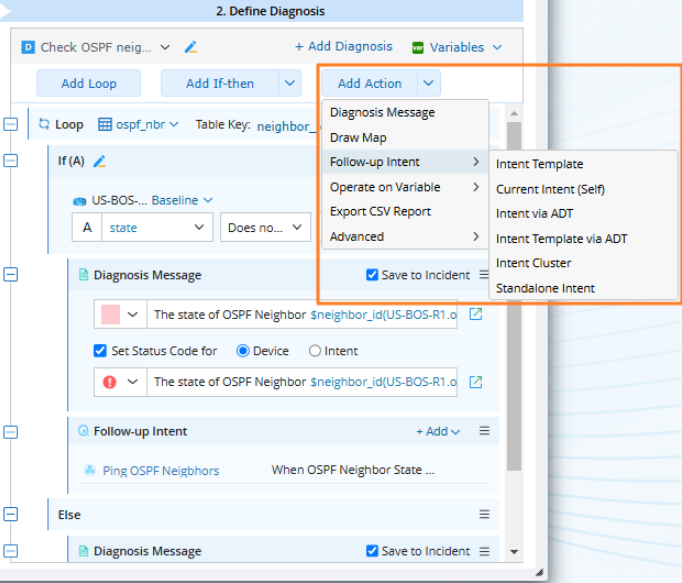Choose Draw Map menu item
Image resolution: width=682 pixels, height=583 pixels.
tap(358, 137)
